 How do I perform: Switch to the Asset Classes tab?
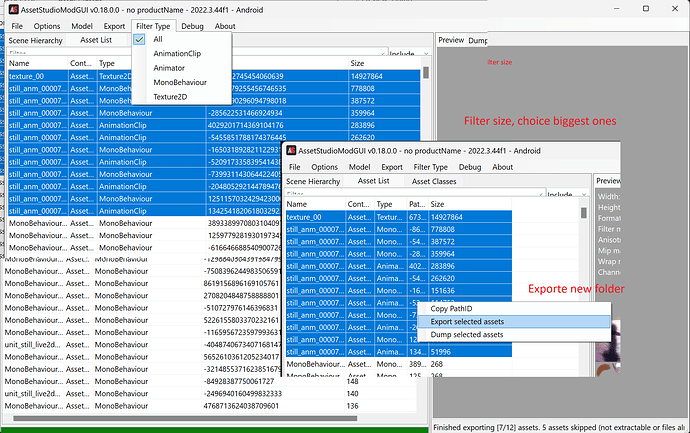[x=434, y=181]
